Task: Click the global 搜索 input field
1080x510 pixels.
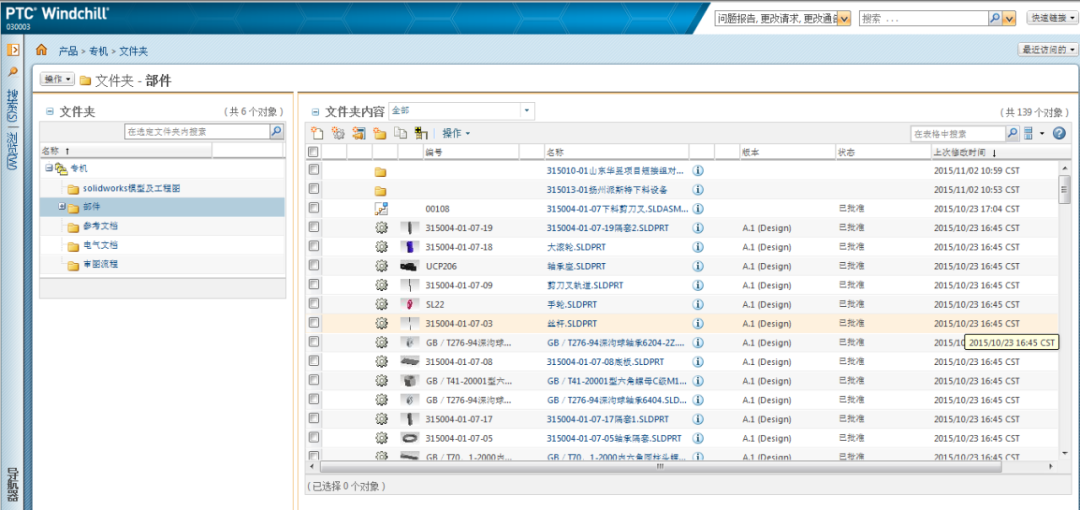Action: (922, 18)
